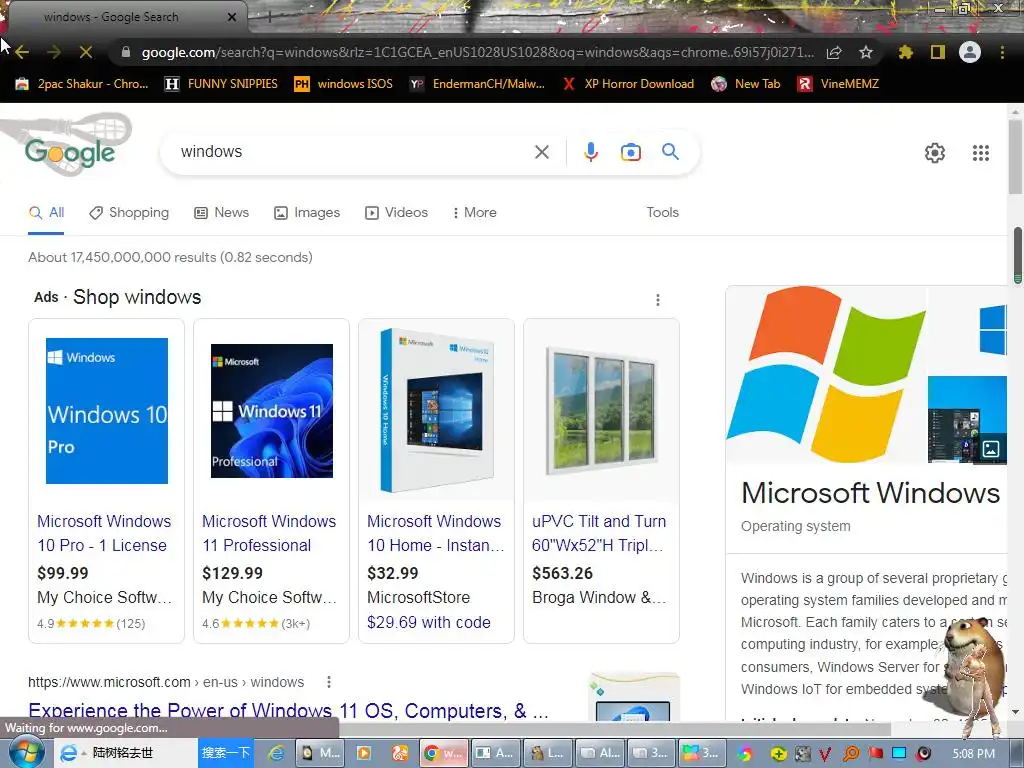Open the Windows 11 Professional product image
This screenshot has width=1024, height=768.
272,411
